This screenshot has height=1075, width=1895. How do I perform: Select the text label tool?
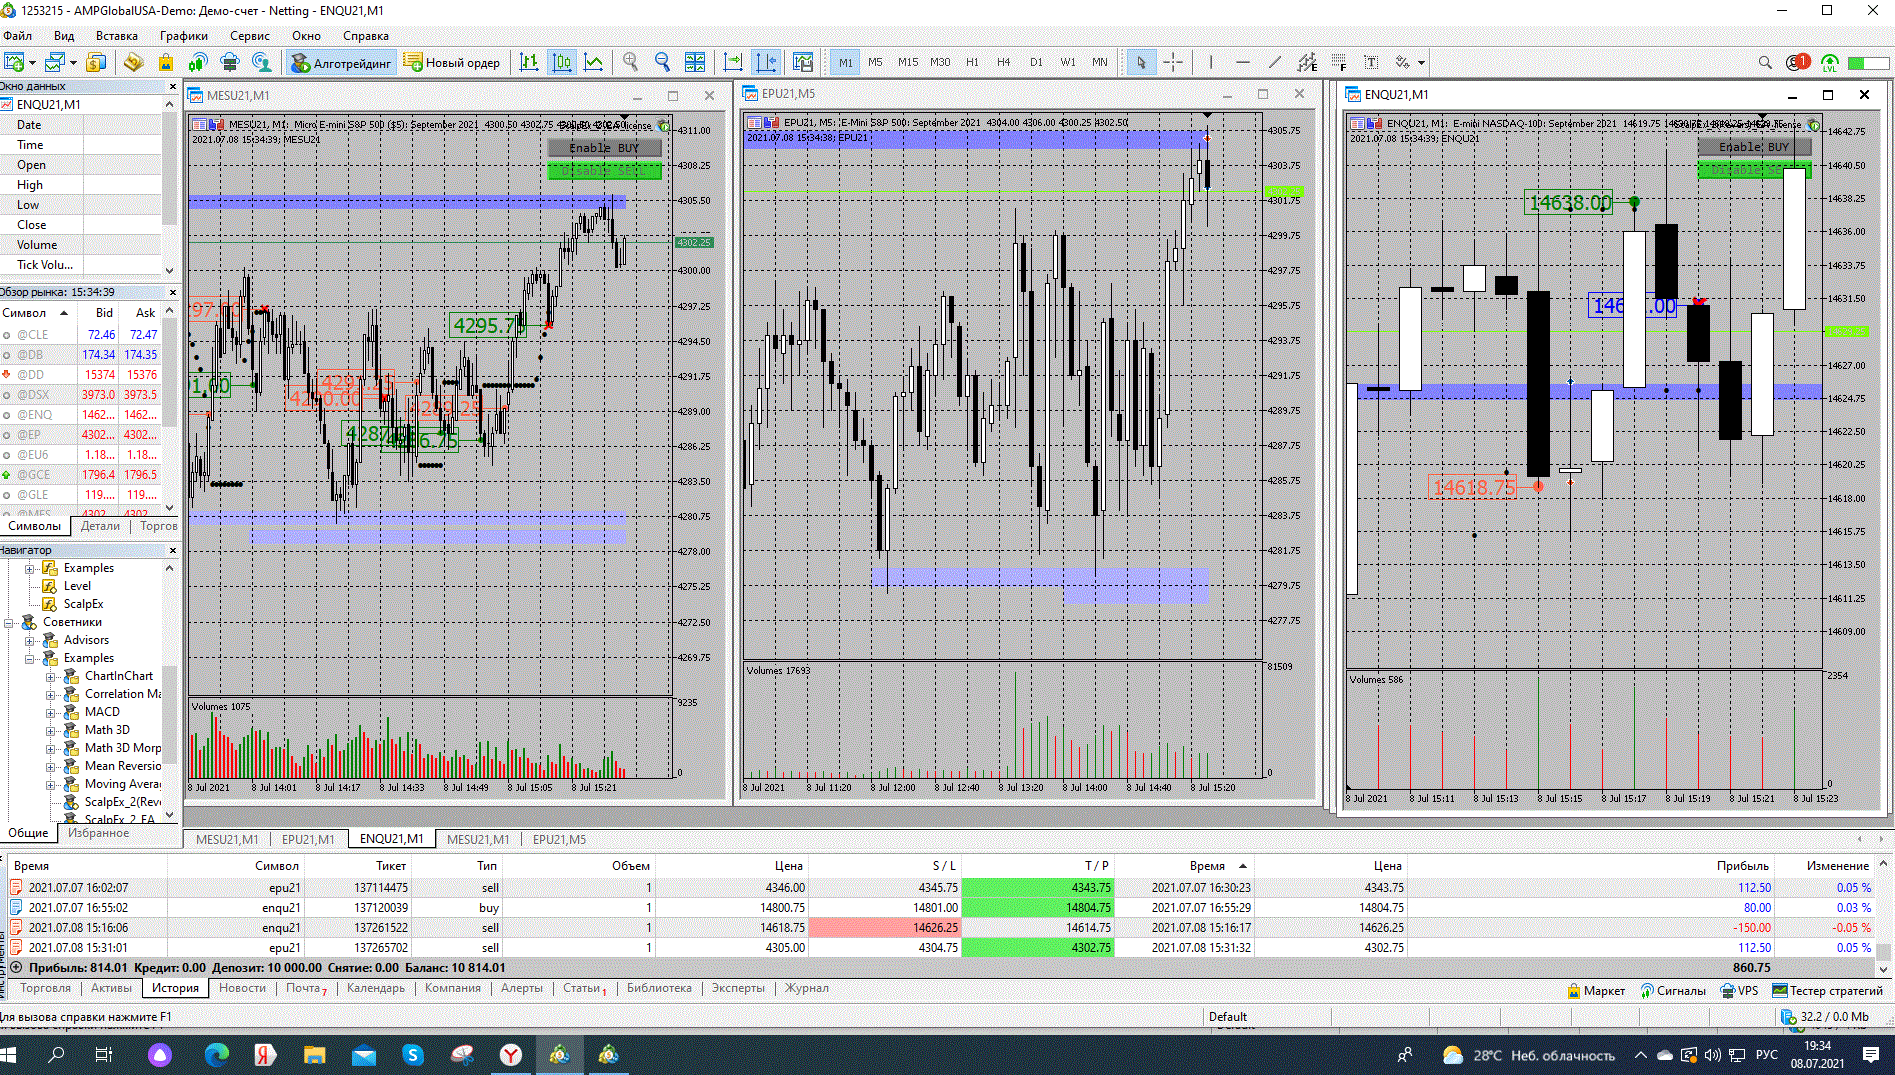1371,62
